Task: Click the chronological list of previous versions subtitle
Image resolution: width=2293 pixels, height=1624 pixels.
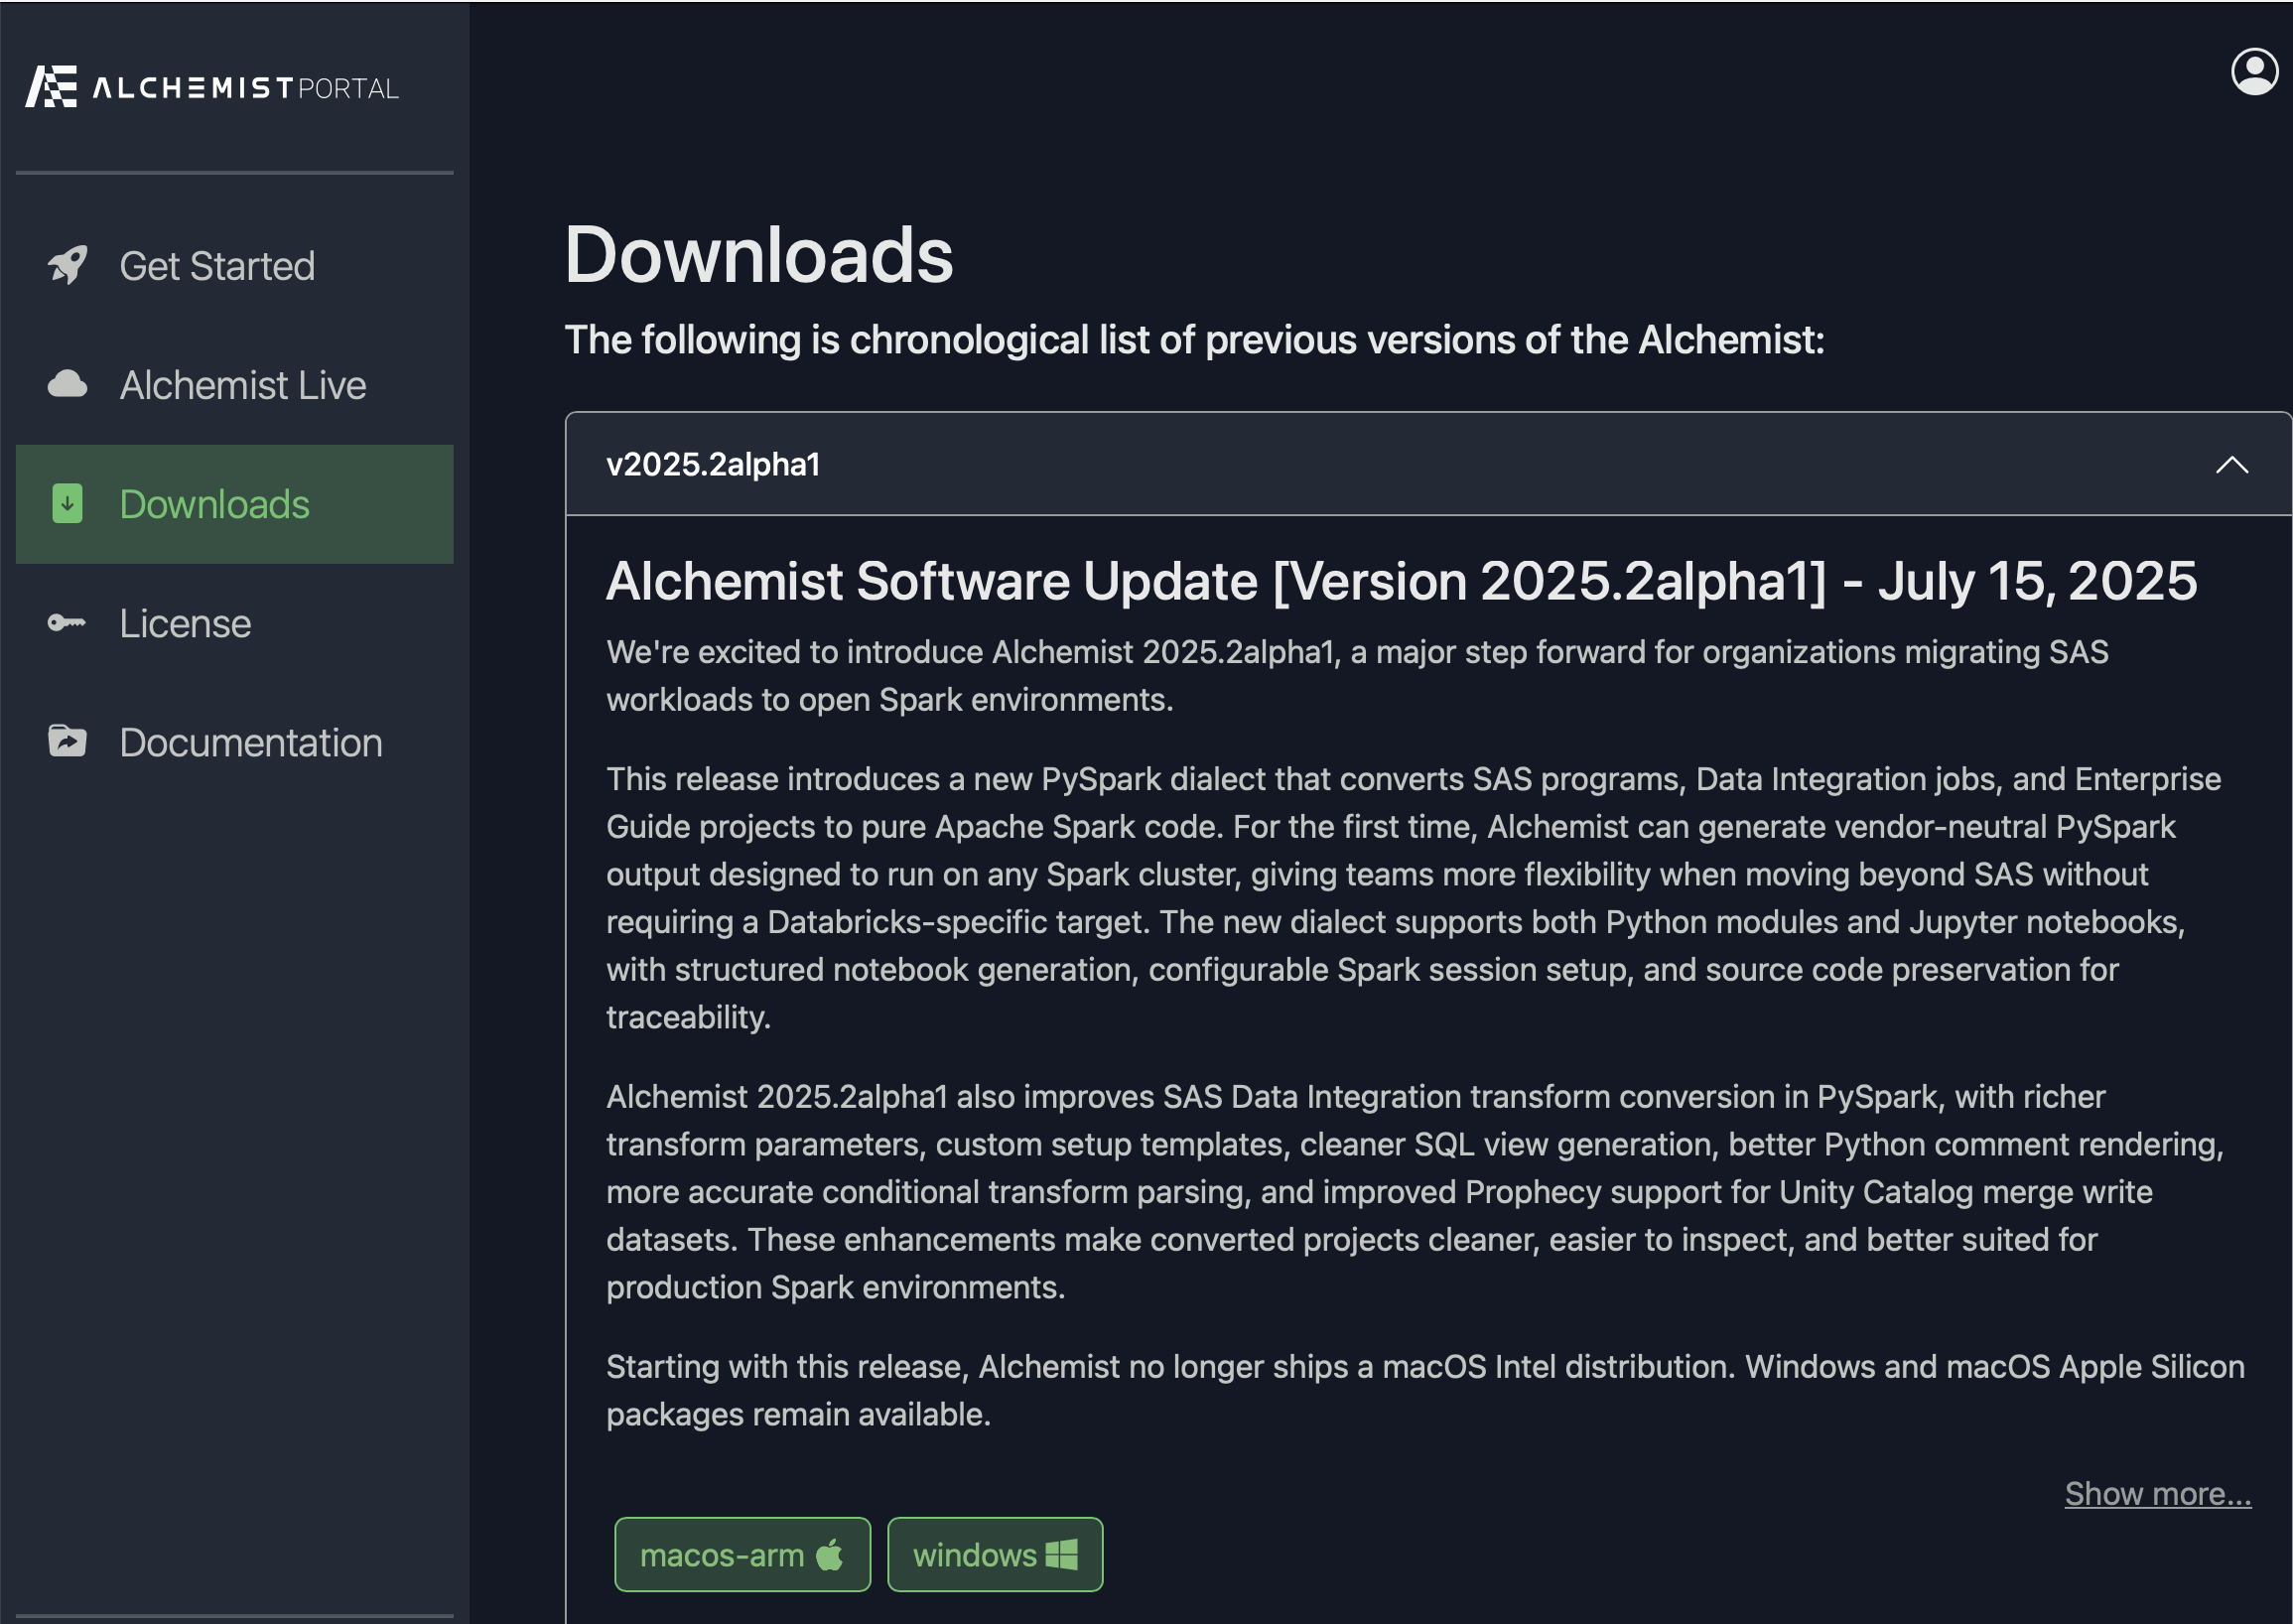Action: point(1194,340)
